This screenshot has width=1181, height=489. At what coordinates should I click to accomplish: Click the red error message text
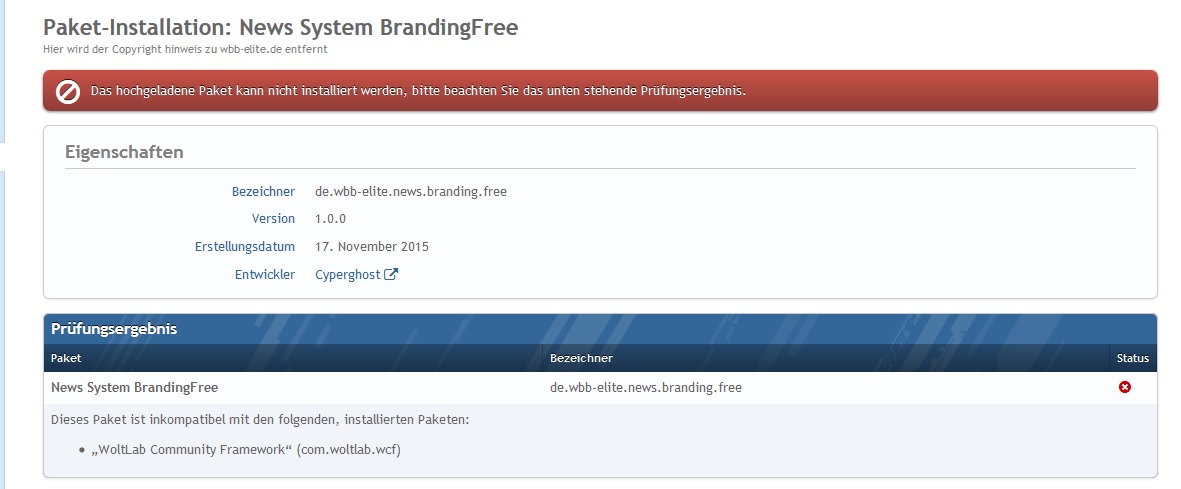[418, 91]
